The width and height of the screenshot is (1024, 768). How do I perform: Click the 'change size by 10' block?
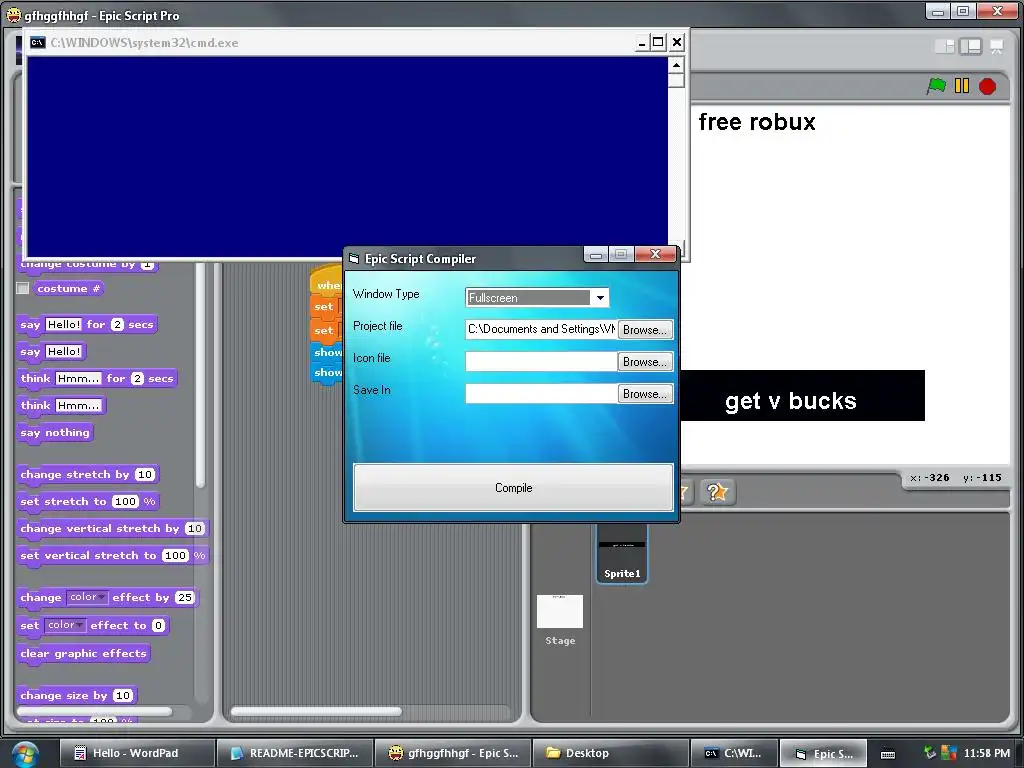pyautogui.click(x=77, y=696)
